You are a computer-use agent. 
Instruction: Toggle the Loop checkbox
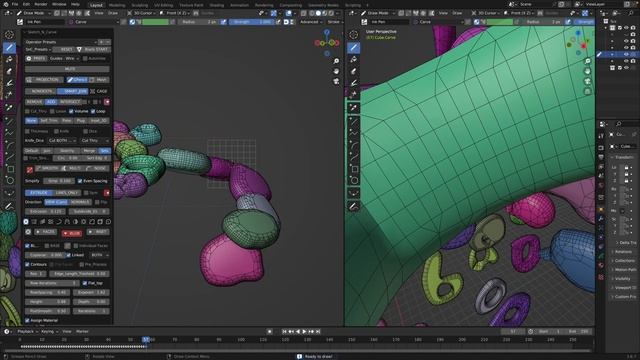(93, 111)
